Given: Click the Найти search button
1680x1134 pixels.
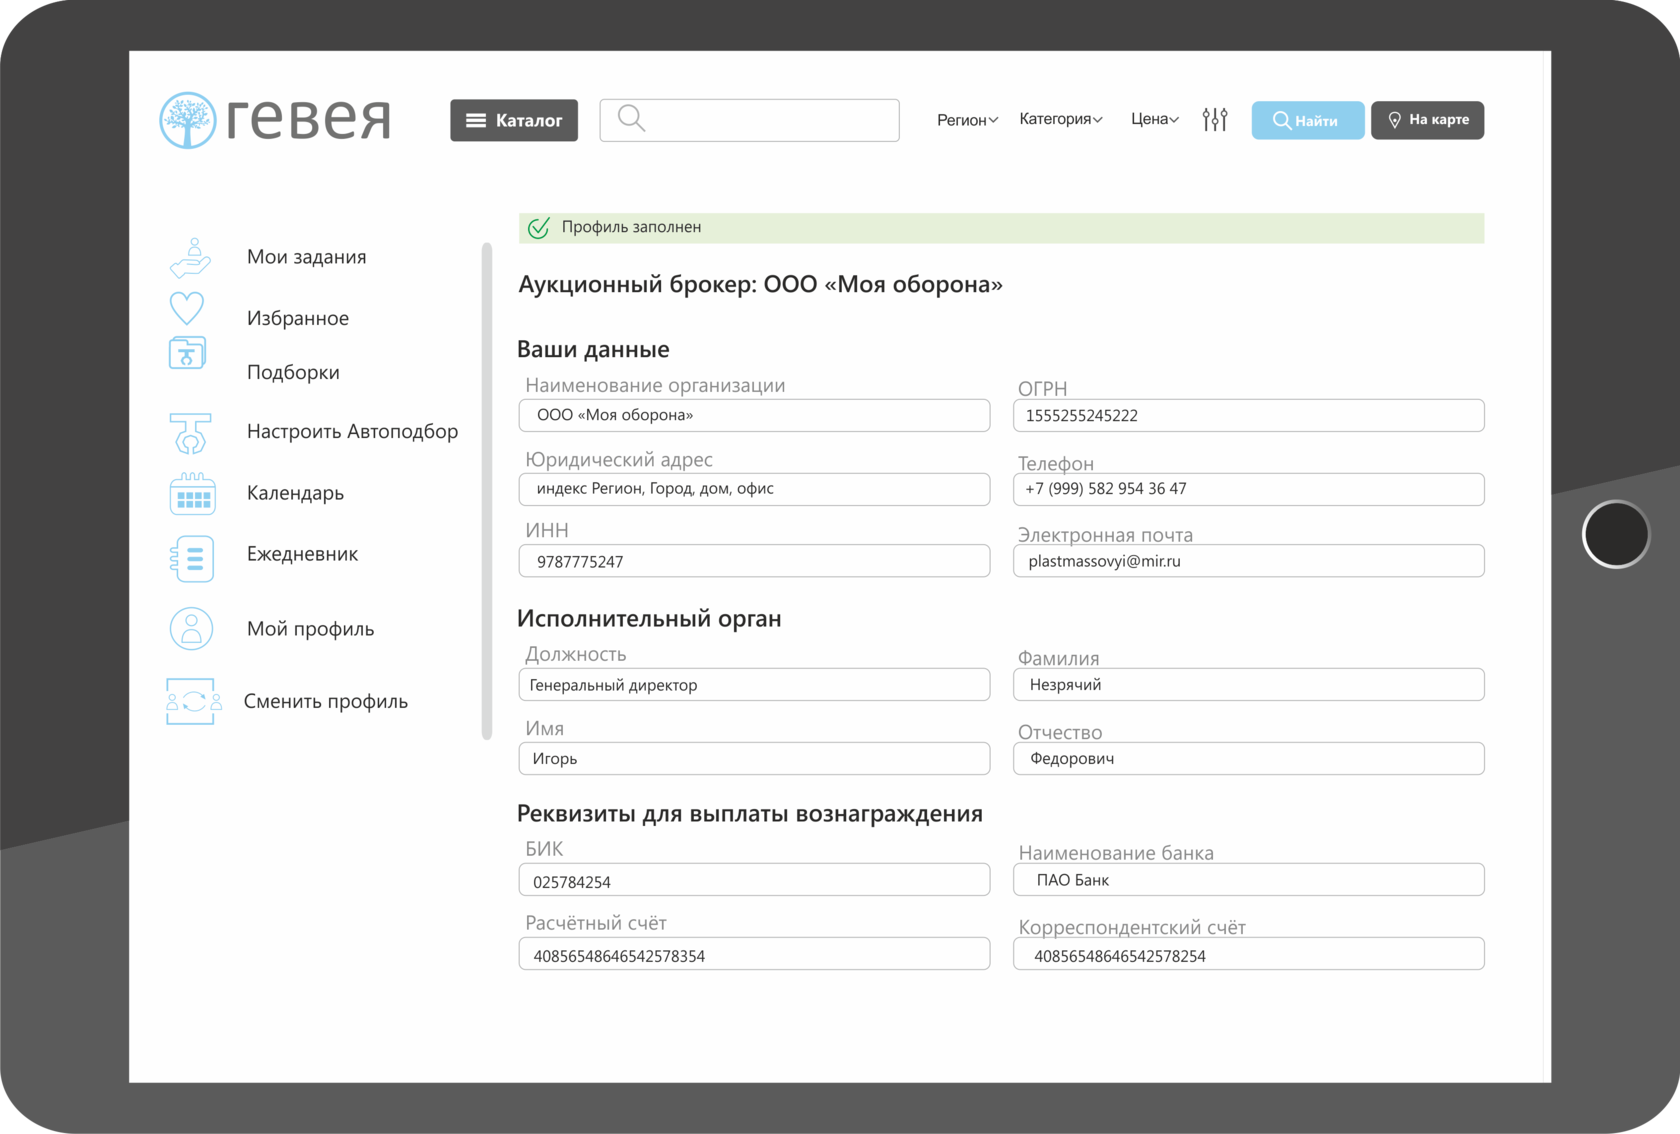Looking at the screenshot, I should click(1308, 120).
